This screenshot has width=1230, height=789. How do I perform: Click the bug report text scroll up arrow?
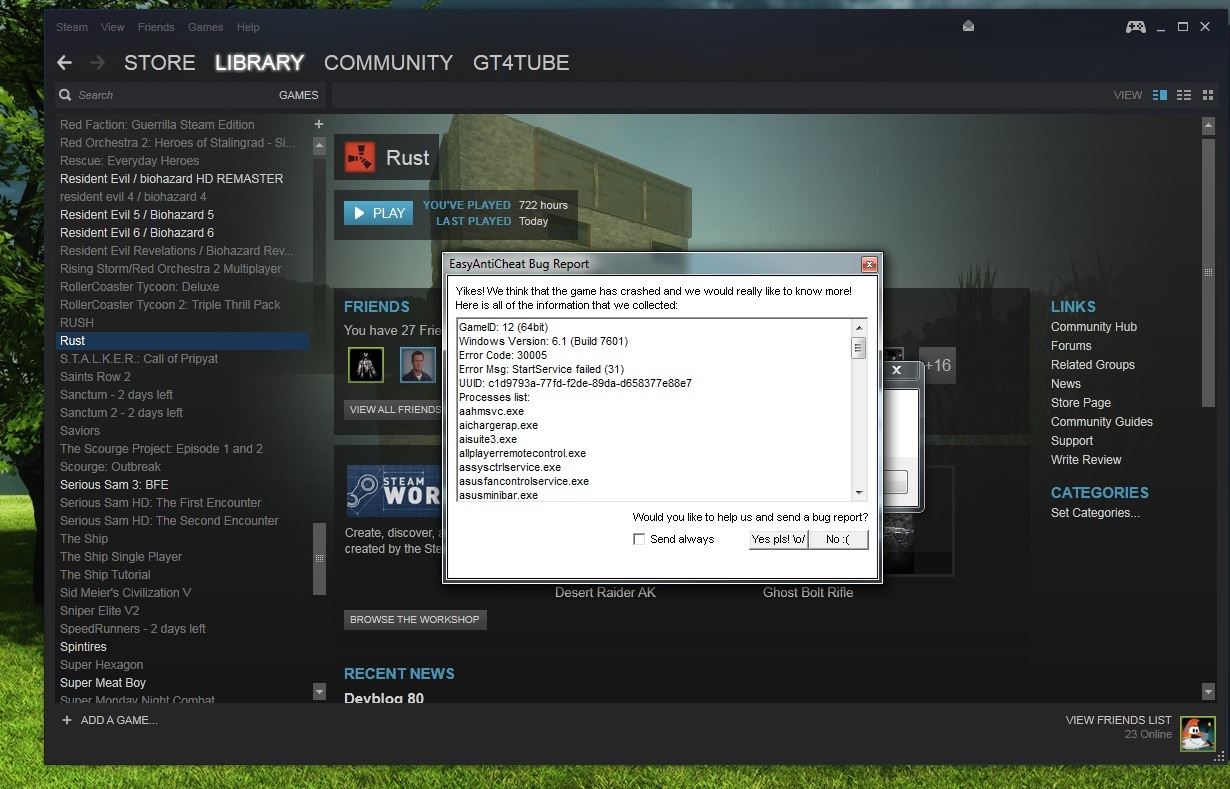pos(858,328)
